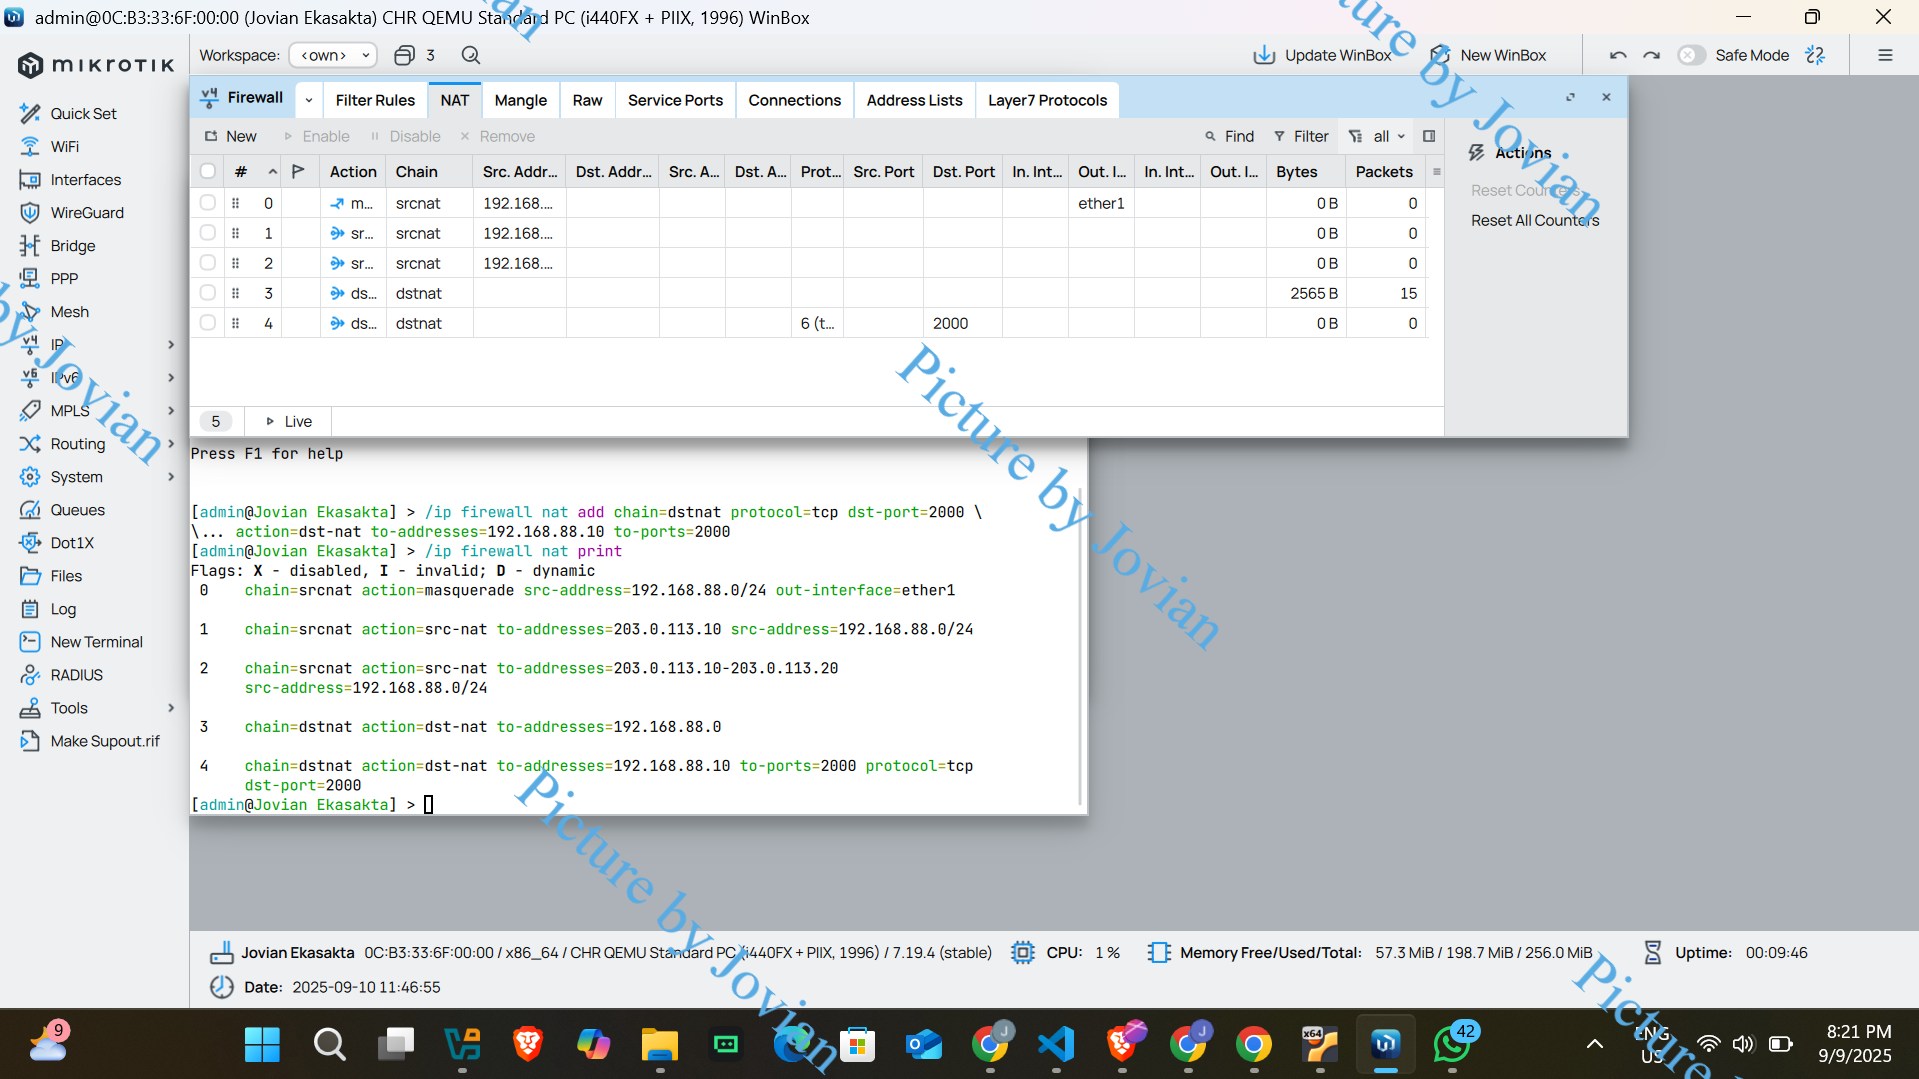Expand the IP submenu
Viewport: 1919px width, 1079px height.
pyautogui.click(x=171, y=345)
